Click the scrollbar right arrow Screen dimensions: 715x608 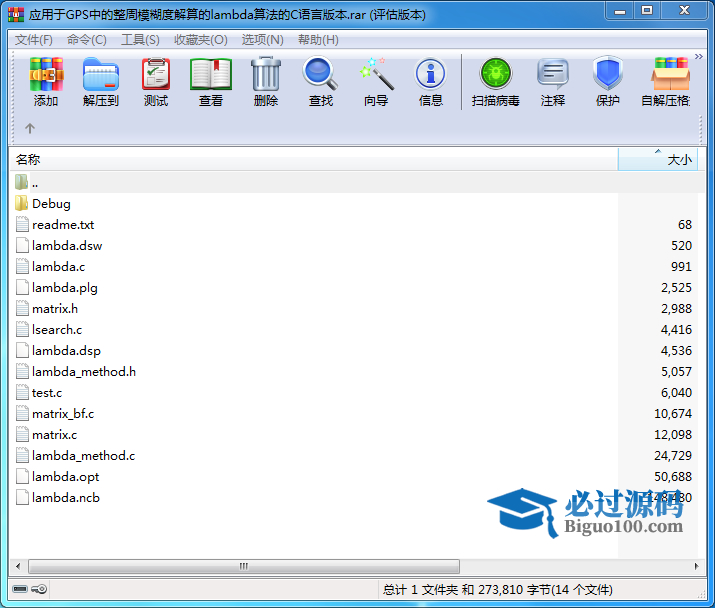pyautogui.click(x=696, y=566)
